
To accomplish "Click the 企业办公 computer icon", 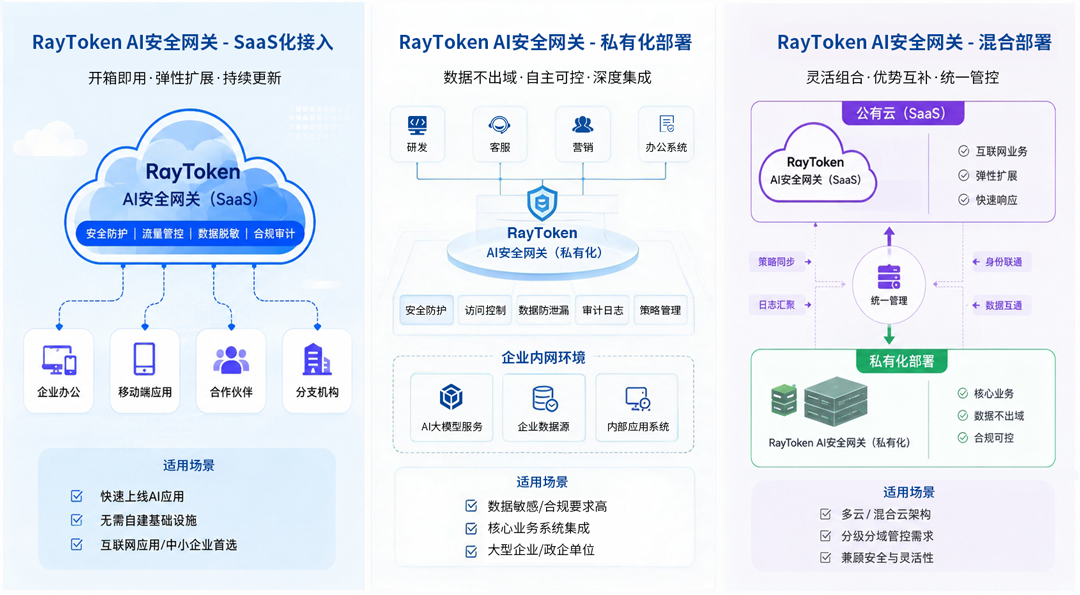I will pyautogui.click(x=59, y=359).
